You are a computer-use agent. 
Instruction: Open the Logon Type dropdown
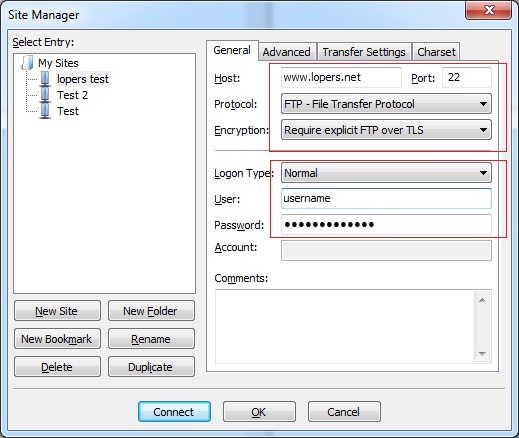[386, 173]
